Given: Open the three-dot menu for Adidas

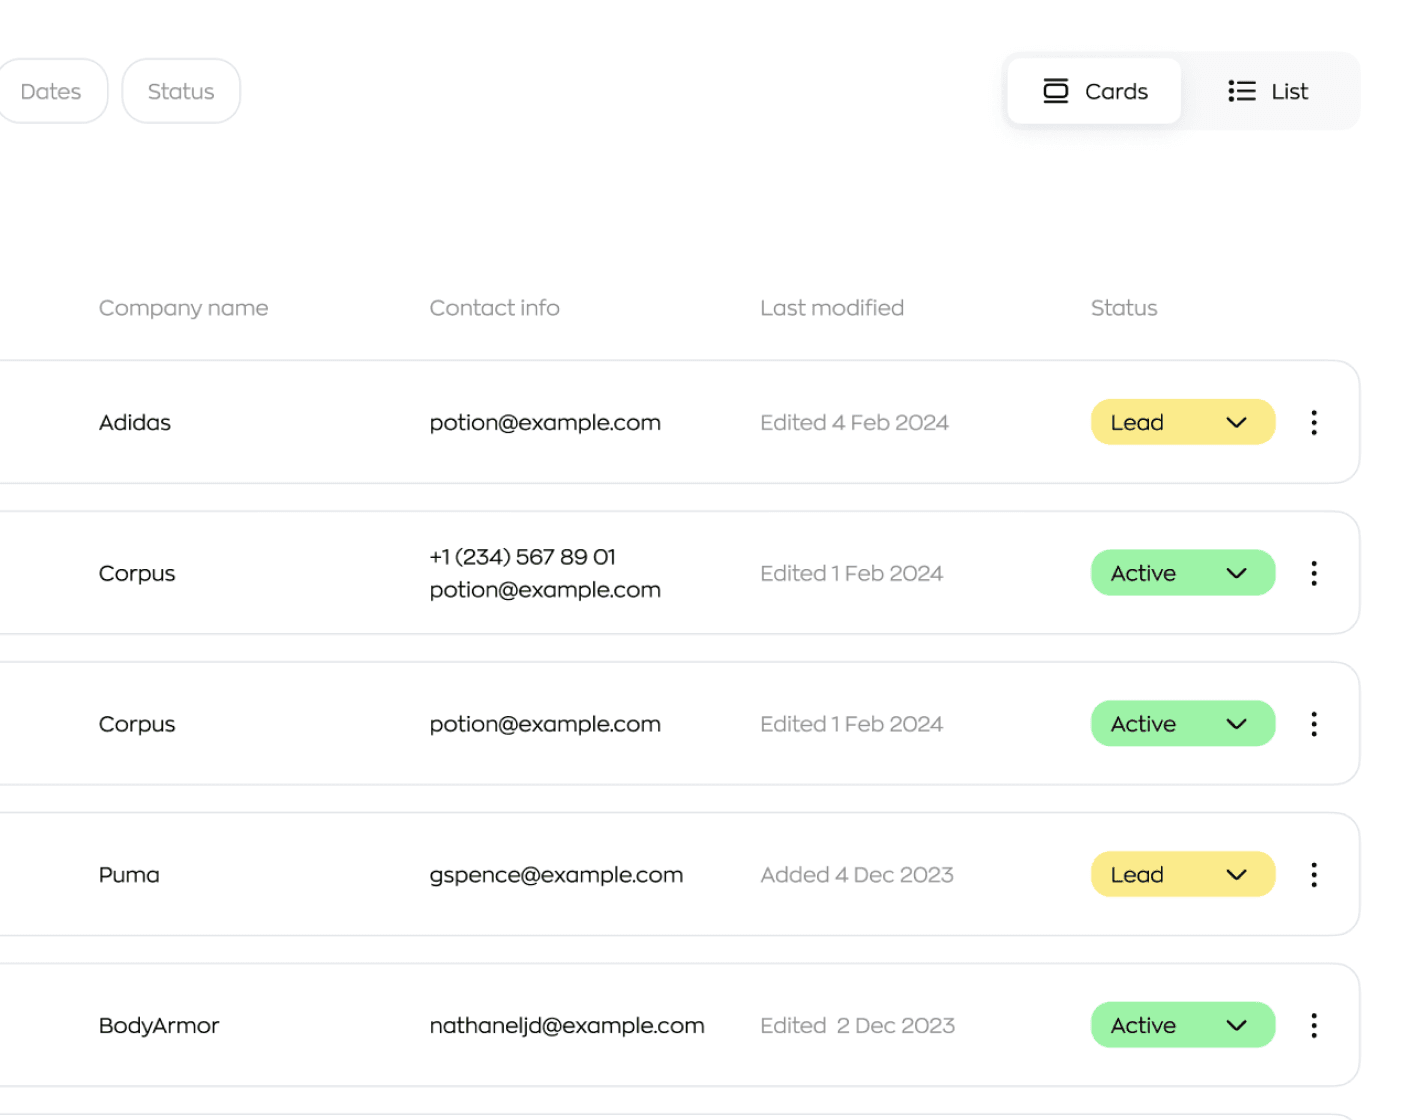Looking at the screenshot, I should tap(1314, 422).
